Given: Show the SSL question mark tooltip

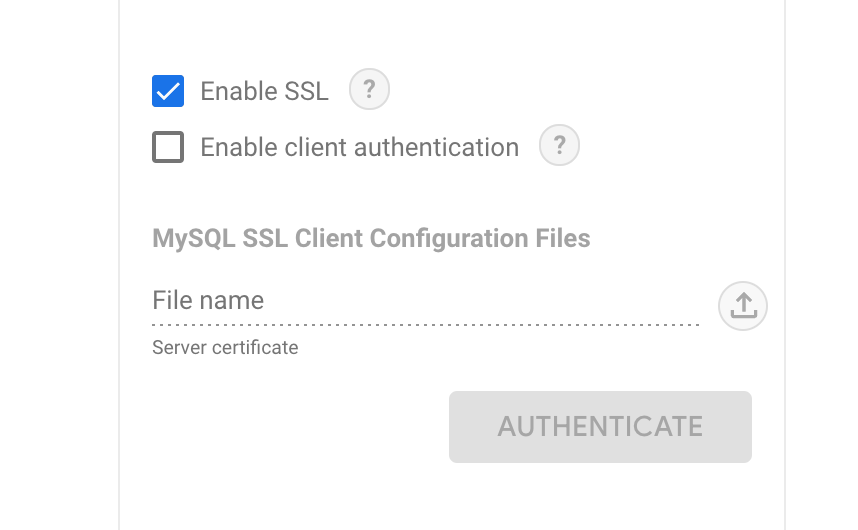Looking at the screenshot, I should 369,90.
